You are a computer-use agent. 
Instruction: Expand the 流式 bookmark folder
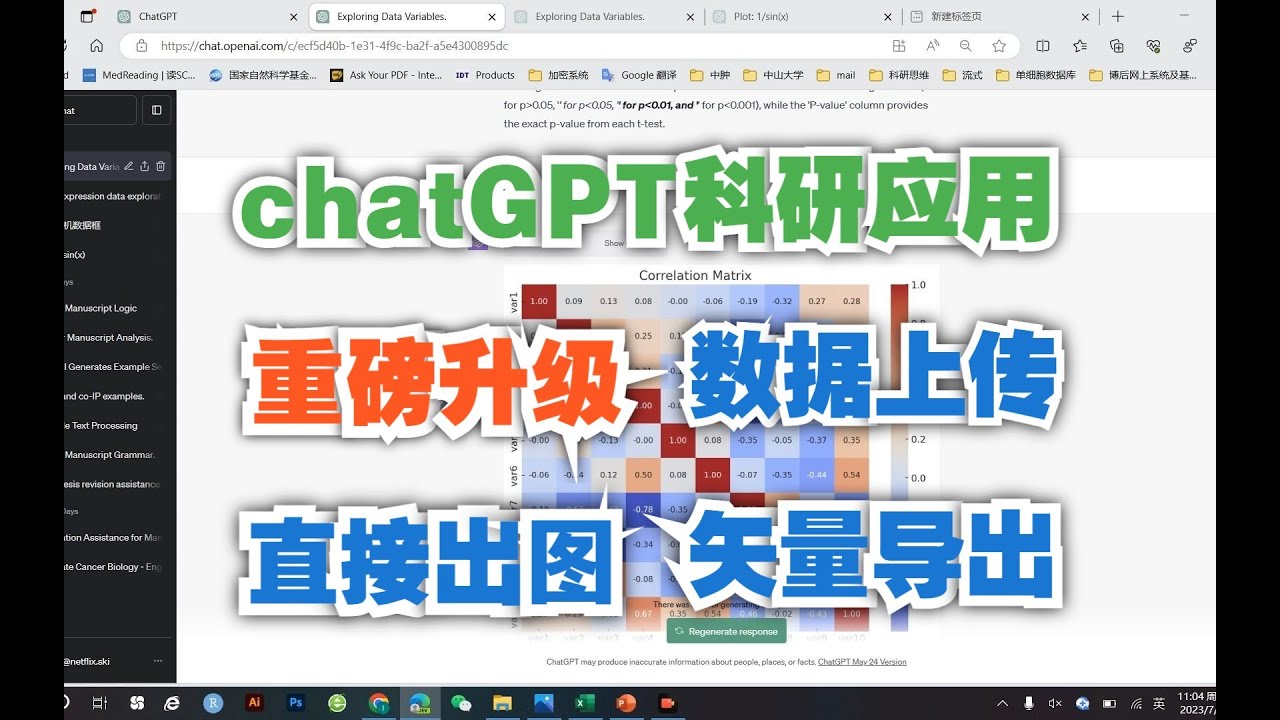click(x=962, y=75)
